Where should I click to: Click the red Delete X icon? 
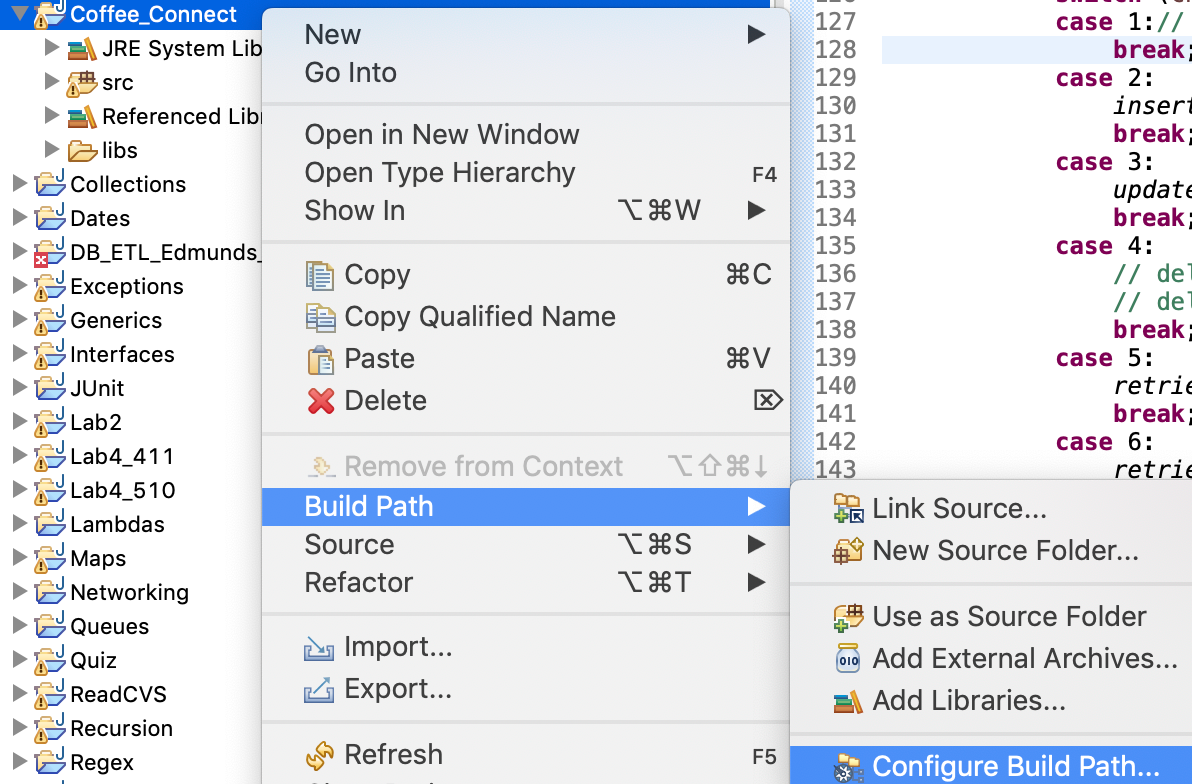tap(320, 401)
